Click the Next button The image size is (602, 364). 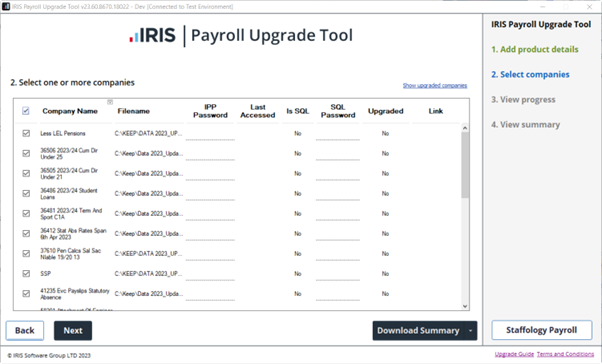(73, 331)
